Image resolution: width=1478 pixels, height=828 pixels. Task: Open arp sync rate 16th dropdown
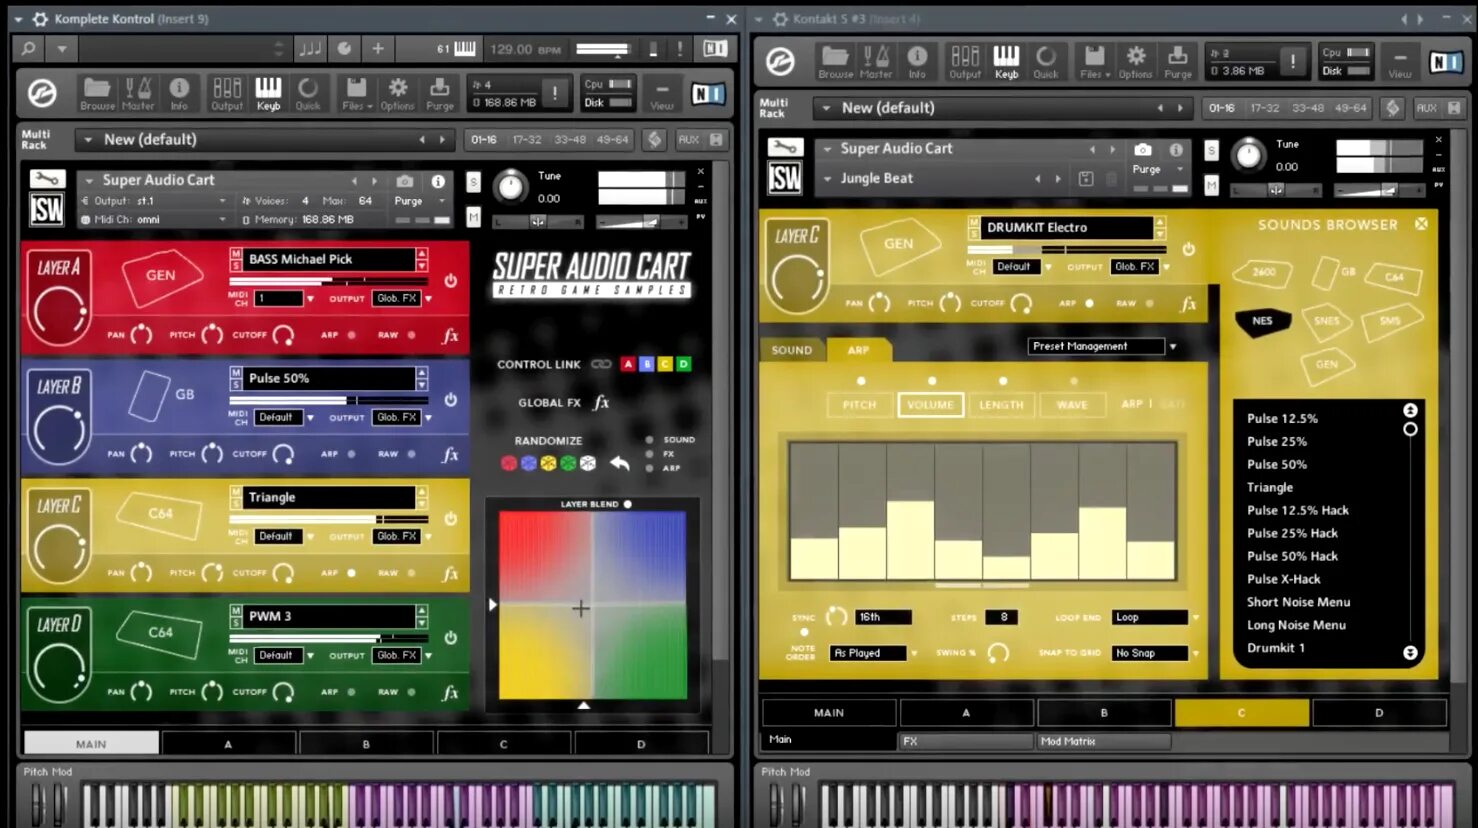pyautogui.click(x=883, y=617)
